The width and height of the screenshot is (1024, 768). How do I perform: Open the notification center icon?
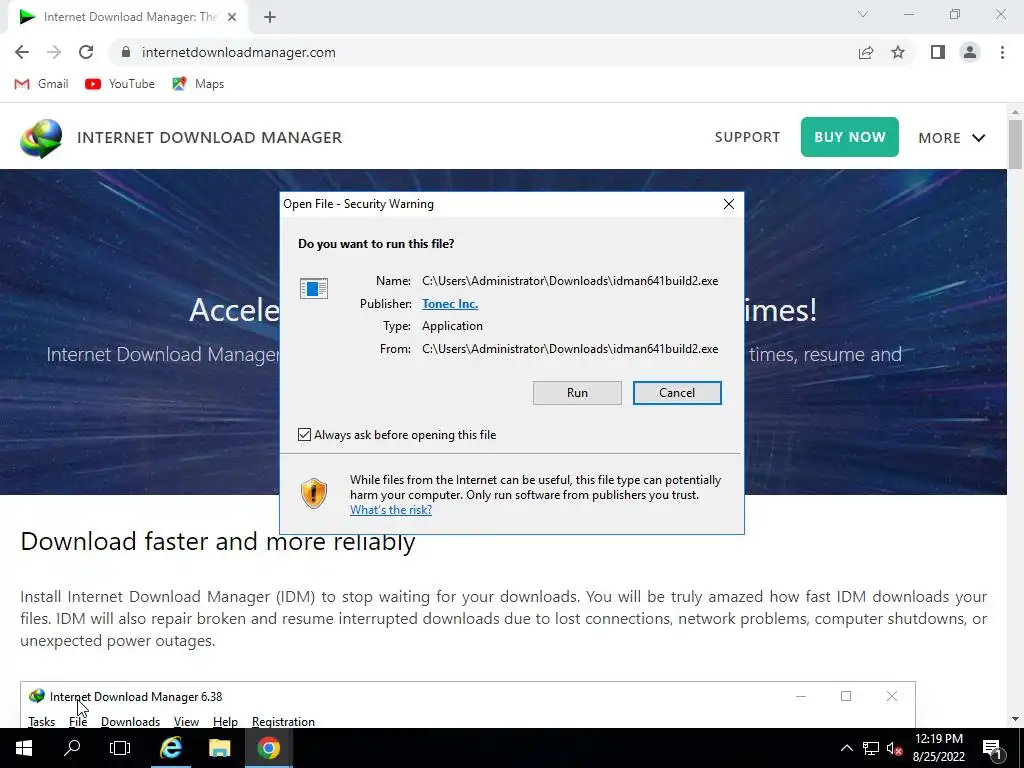(992, 748)
